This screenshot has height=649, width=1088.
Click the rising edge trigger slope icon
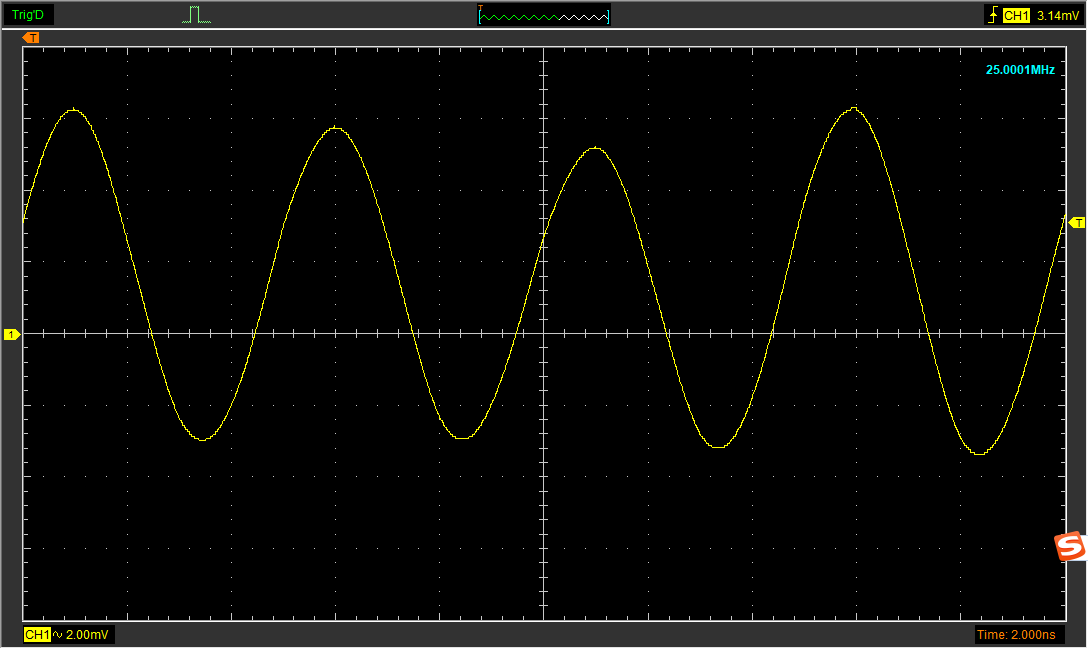coord(994,15)
